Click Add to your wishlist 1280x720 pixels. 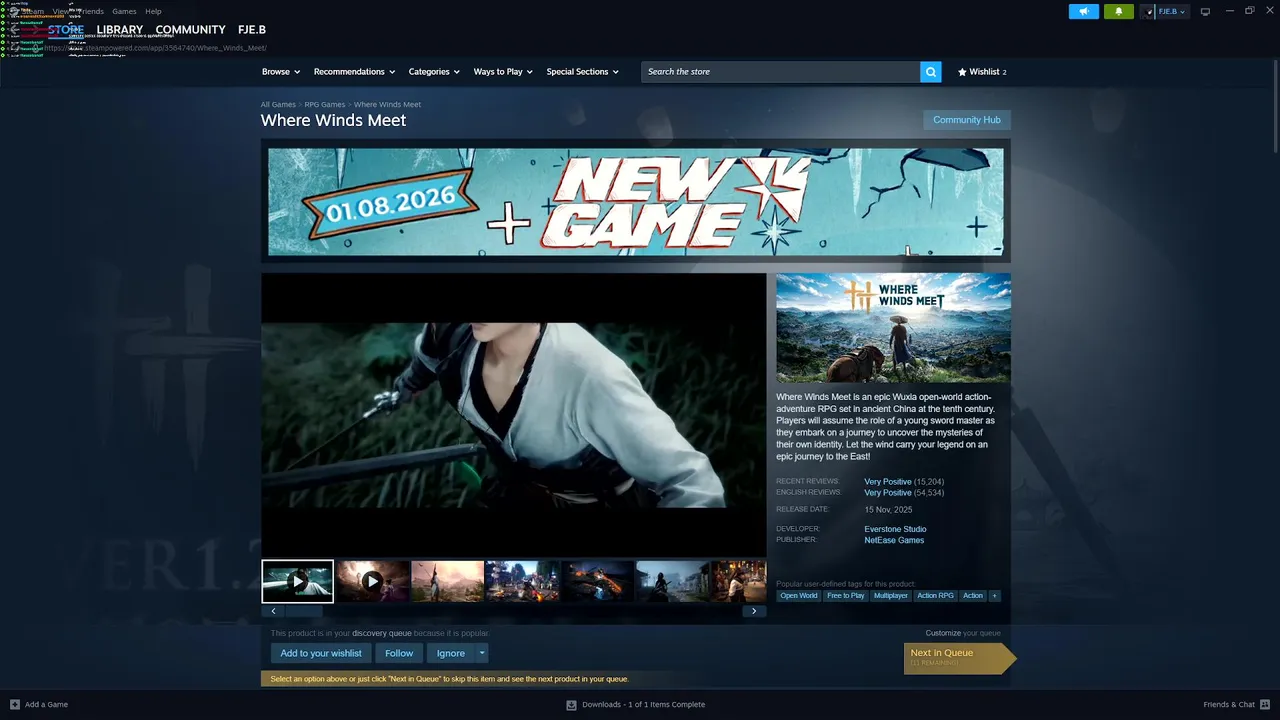[x=321, y=653]
